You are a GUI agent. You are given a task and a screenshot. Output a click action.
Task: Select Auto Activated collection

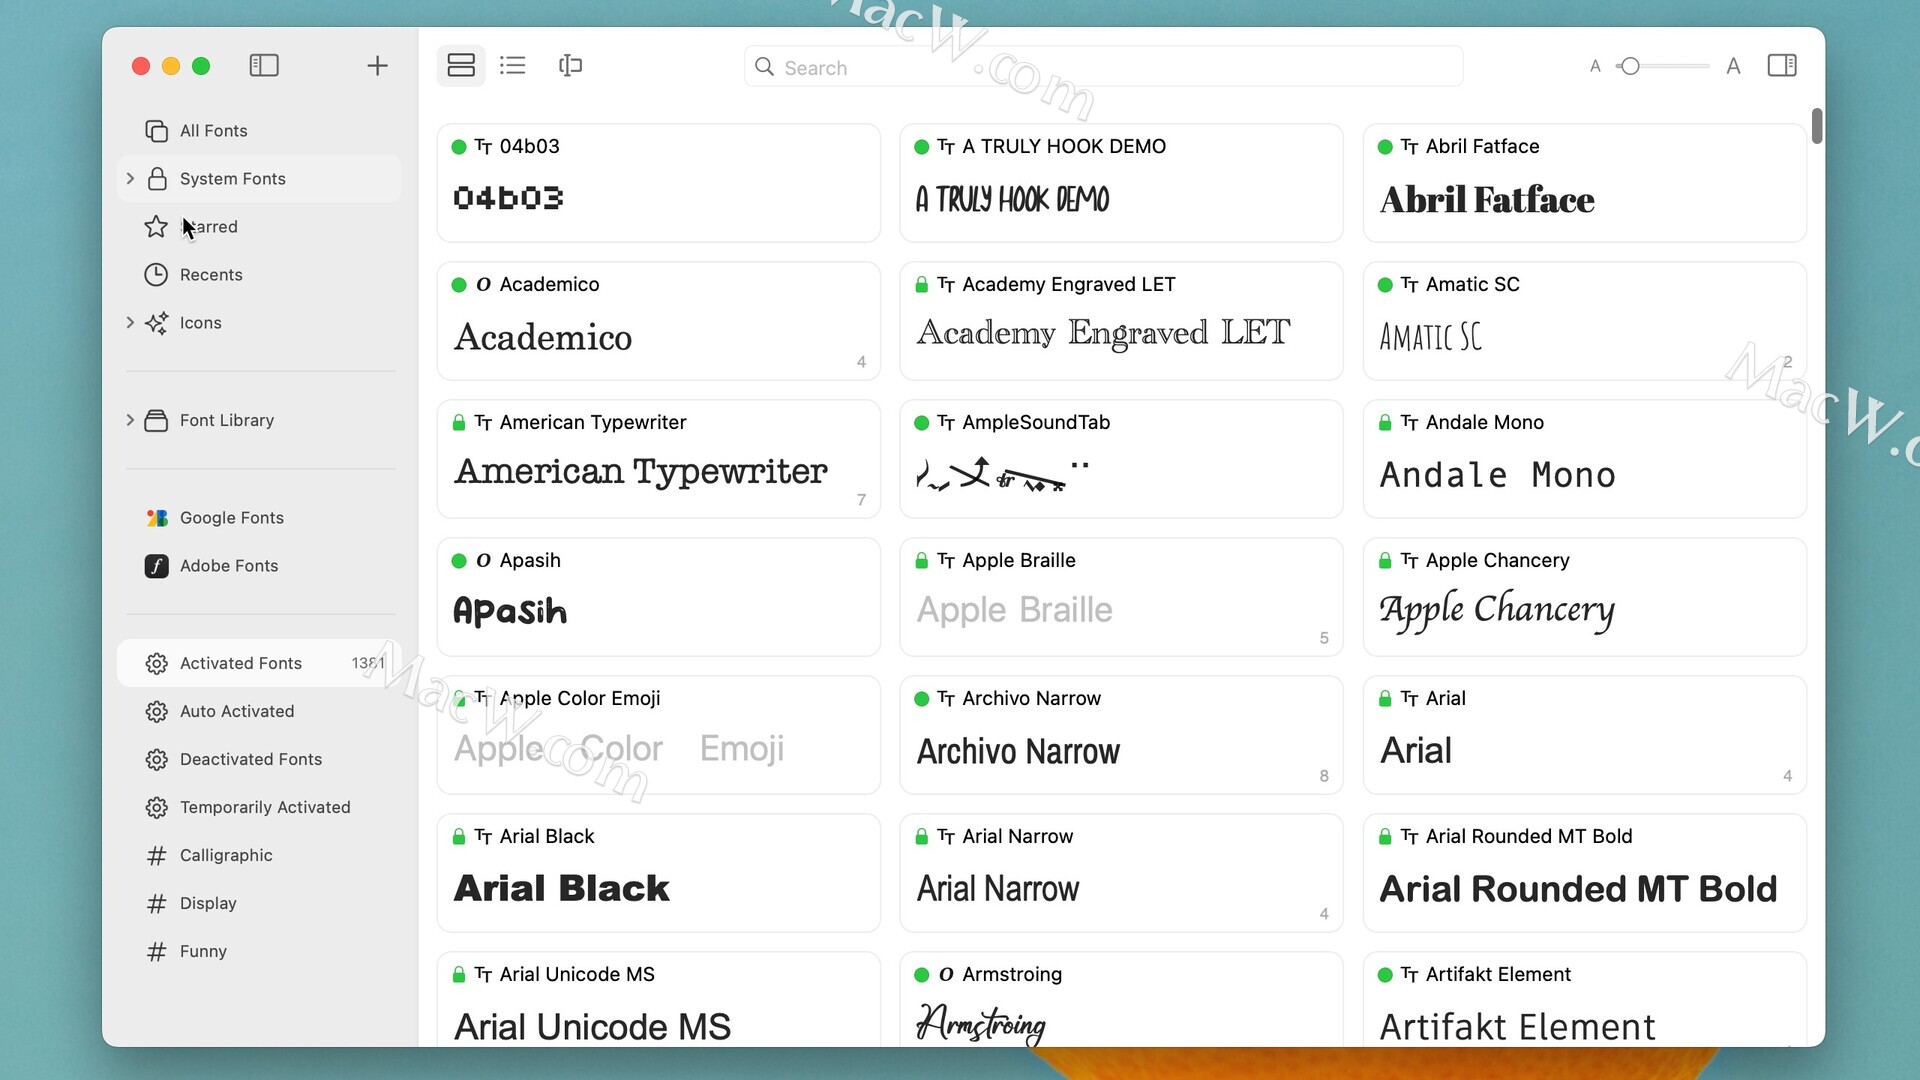[260, 711]
